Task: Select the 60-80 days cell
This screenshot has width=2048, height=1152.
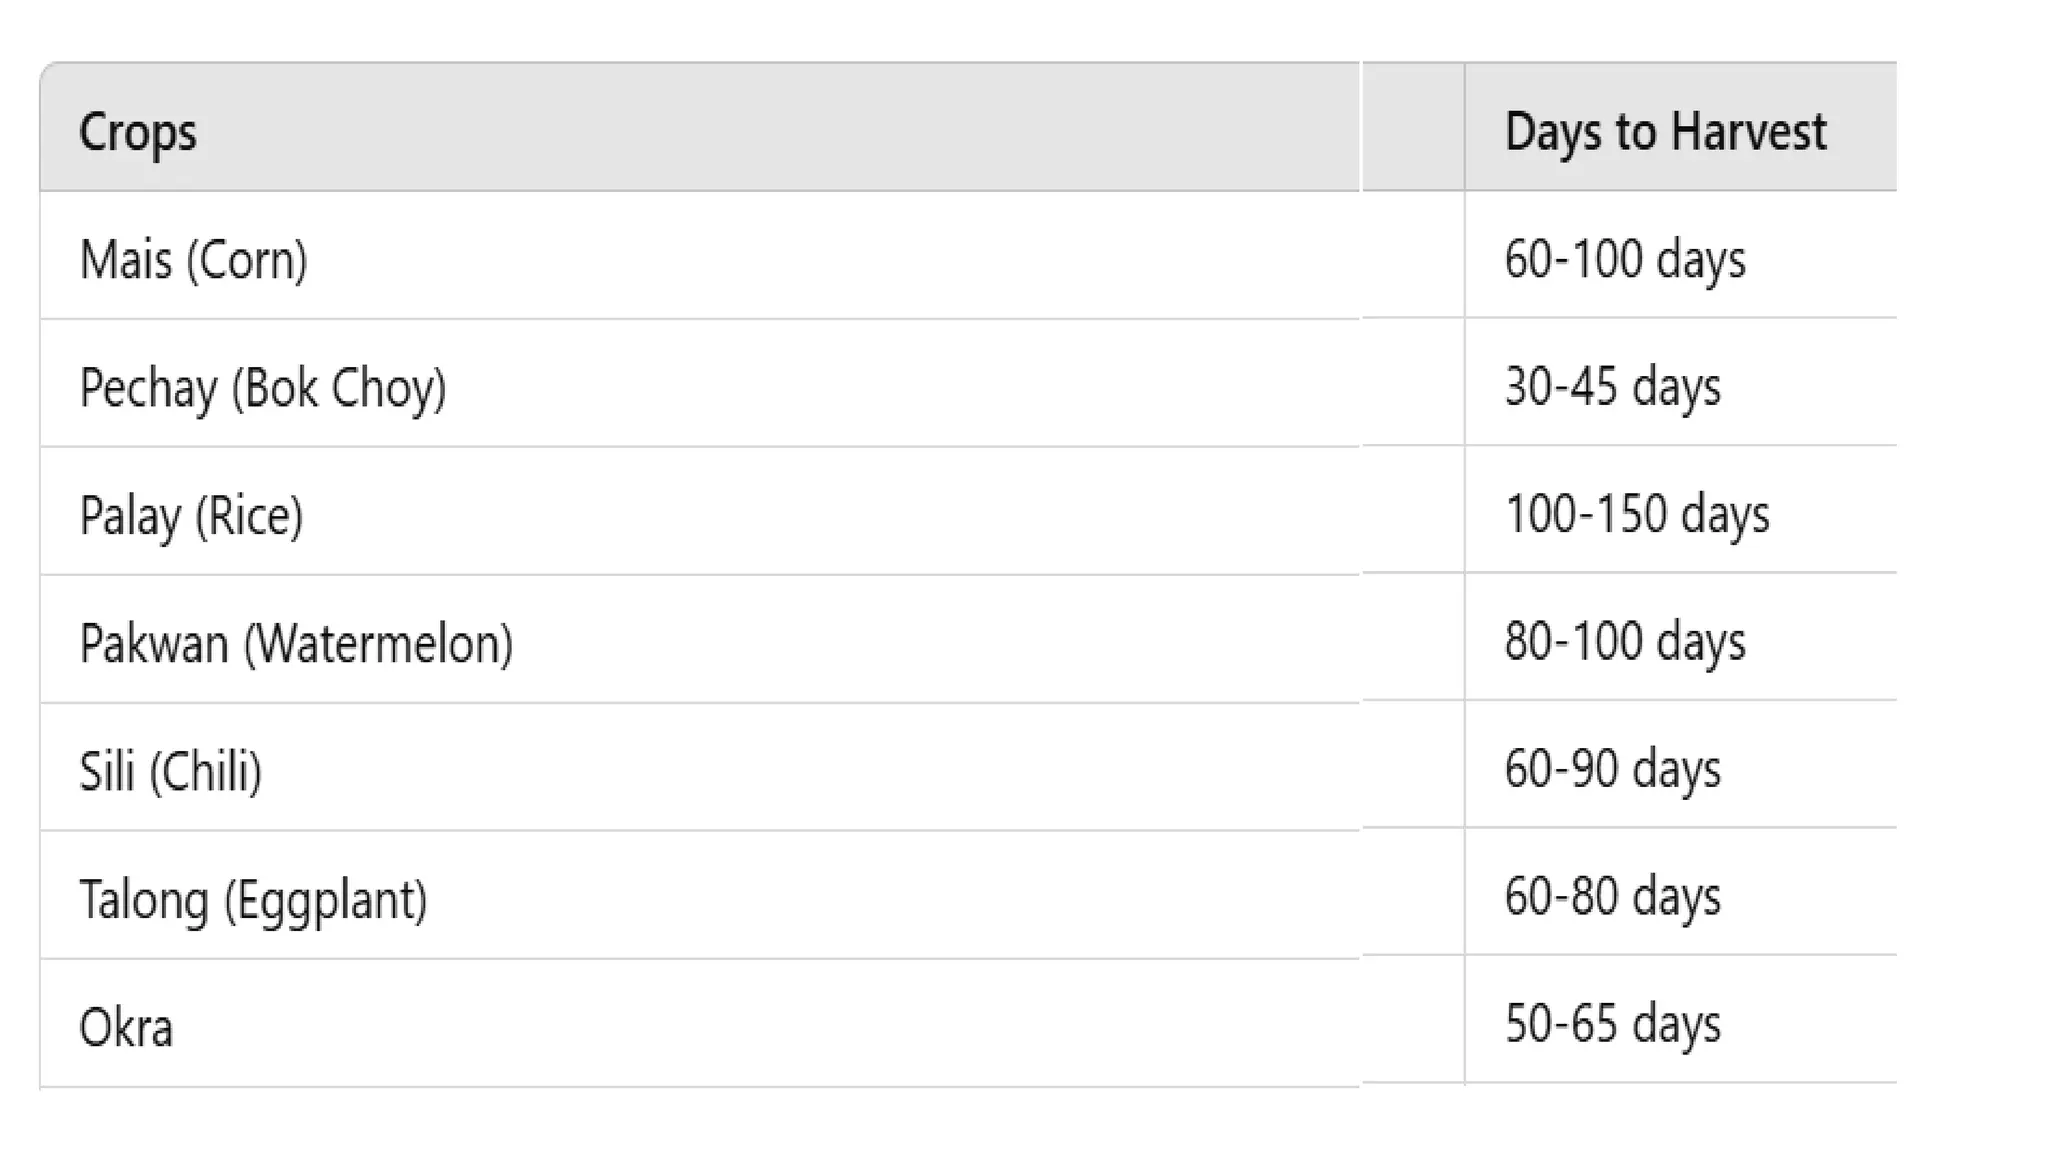Action: pyautogui.click(x=1612, y=896)
